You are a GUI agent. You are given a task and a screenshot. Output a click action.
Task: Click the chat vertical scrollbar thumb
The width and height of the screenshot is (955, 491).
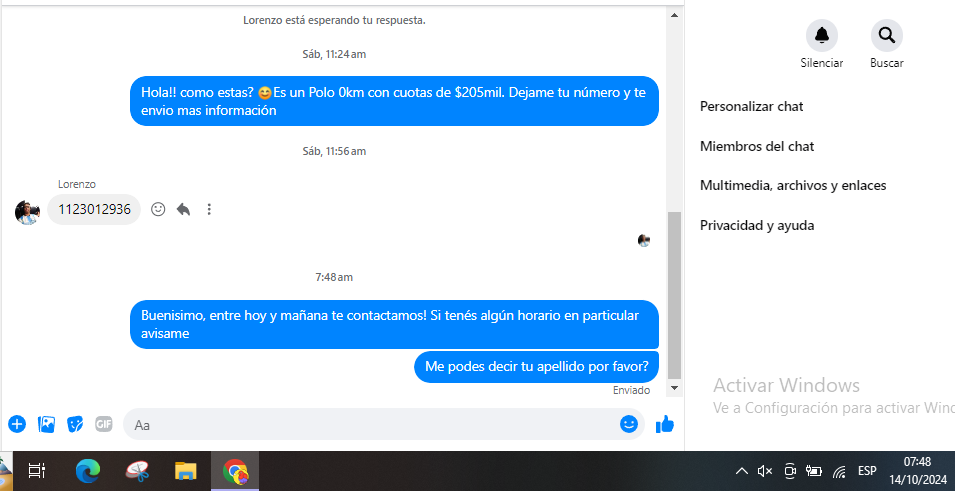point(674,295)
